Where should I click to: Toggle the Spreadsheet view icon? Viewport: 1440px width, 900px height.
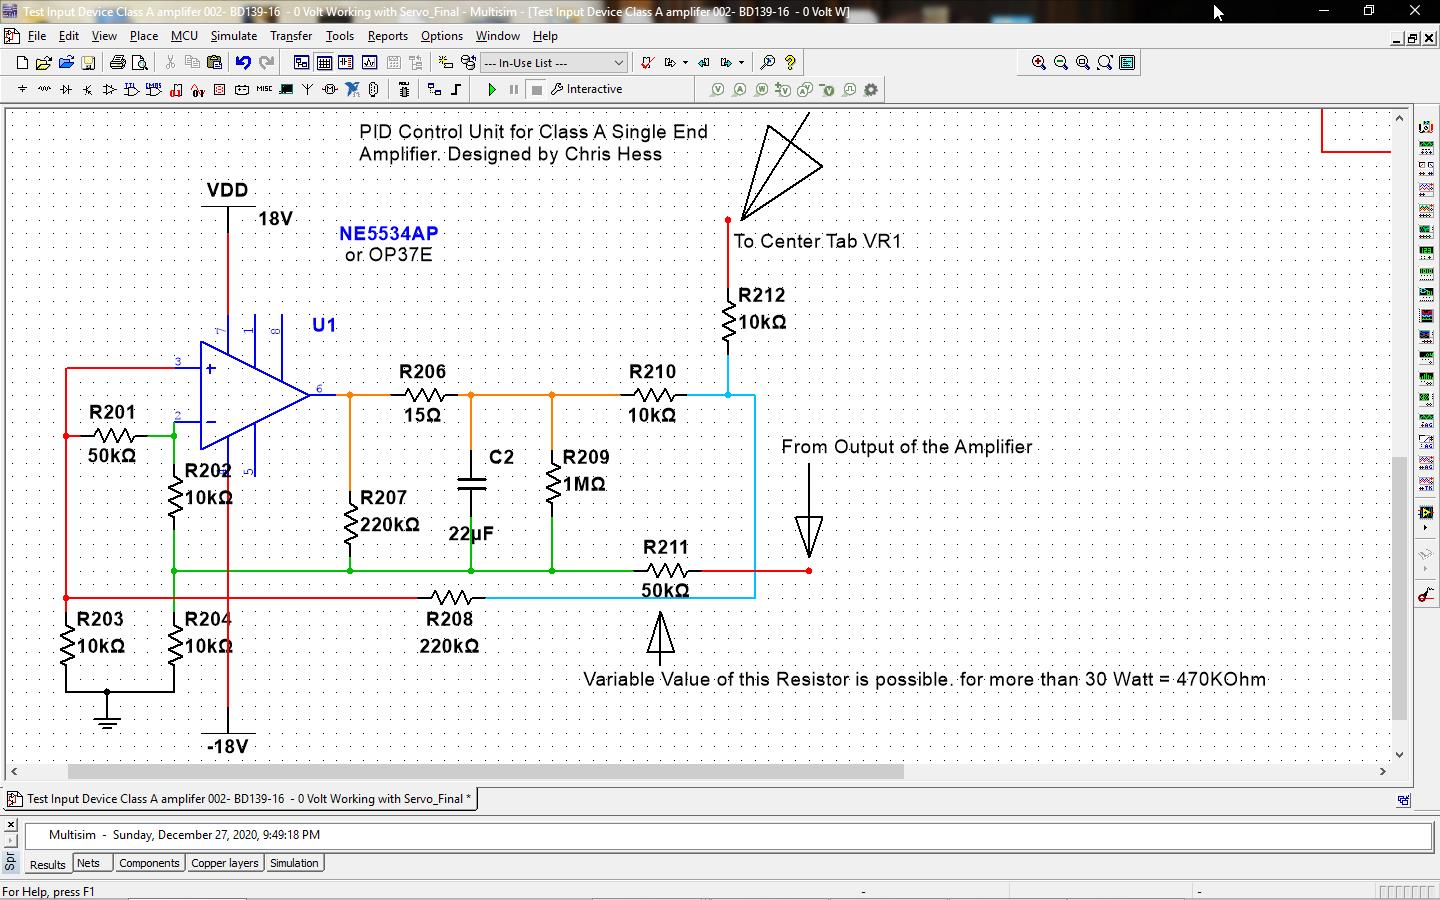coord(324,62)
